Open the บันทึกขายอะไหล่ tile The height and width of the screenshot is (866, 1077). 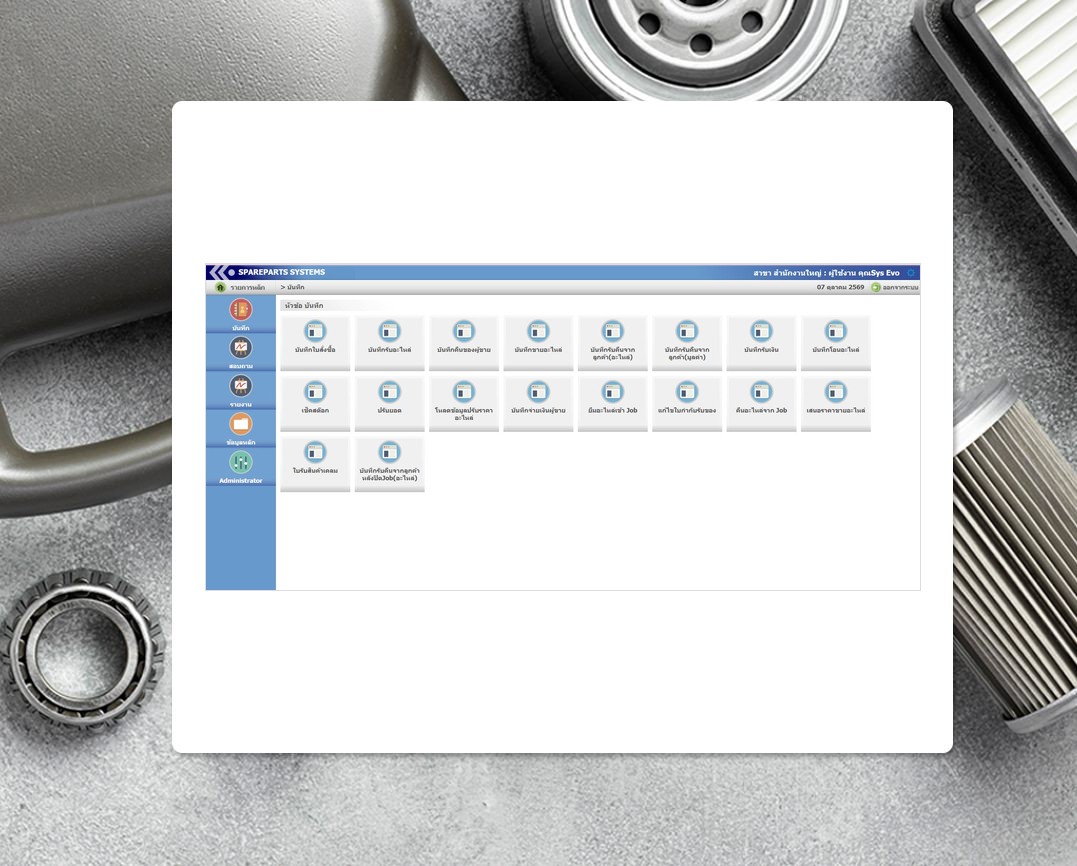[538, 343]
